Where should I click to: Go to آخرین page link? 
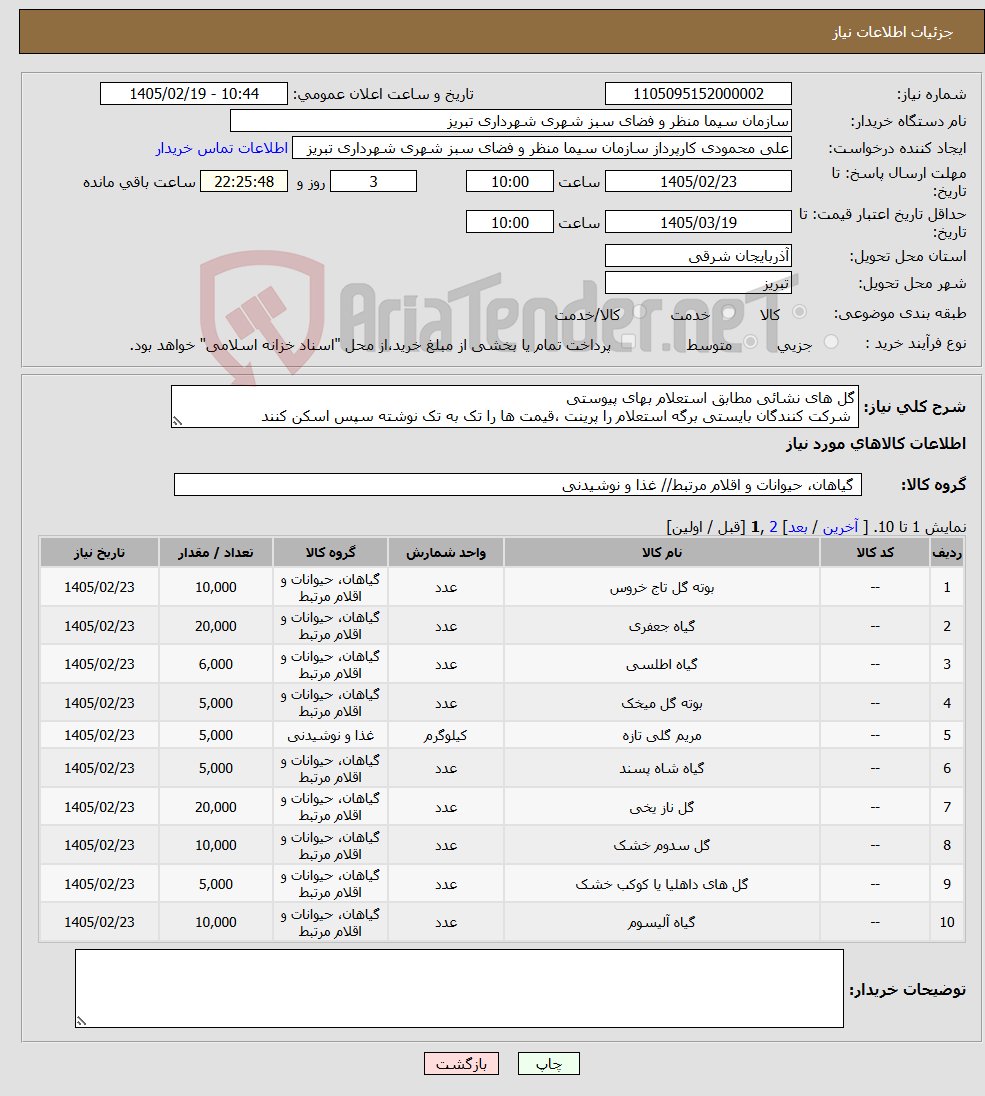pyautogui.click(x=840, y=527)
